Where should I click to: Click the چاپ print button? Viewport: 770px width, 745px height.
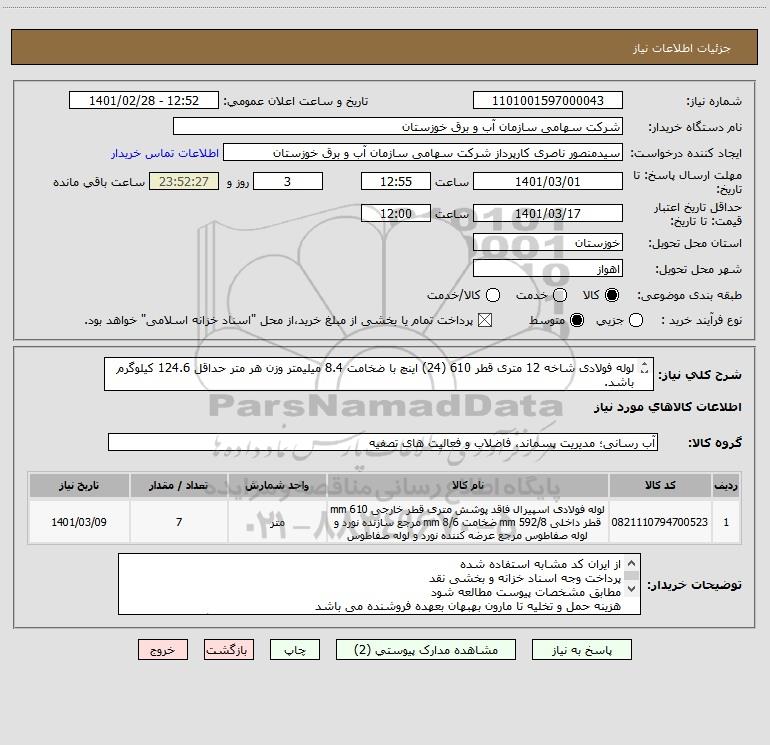pyautogui.click(x=295, y=650)
